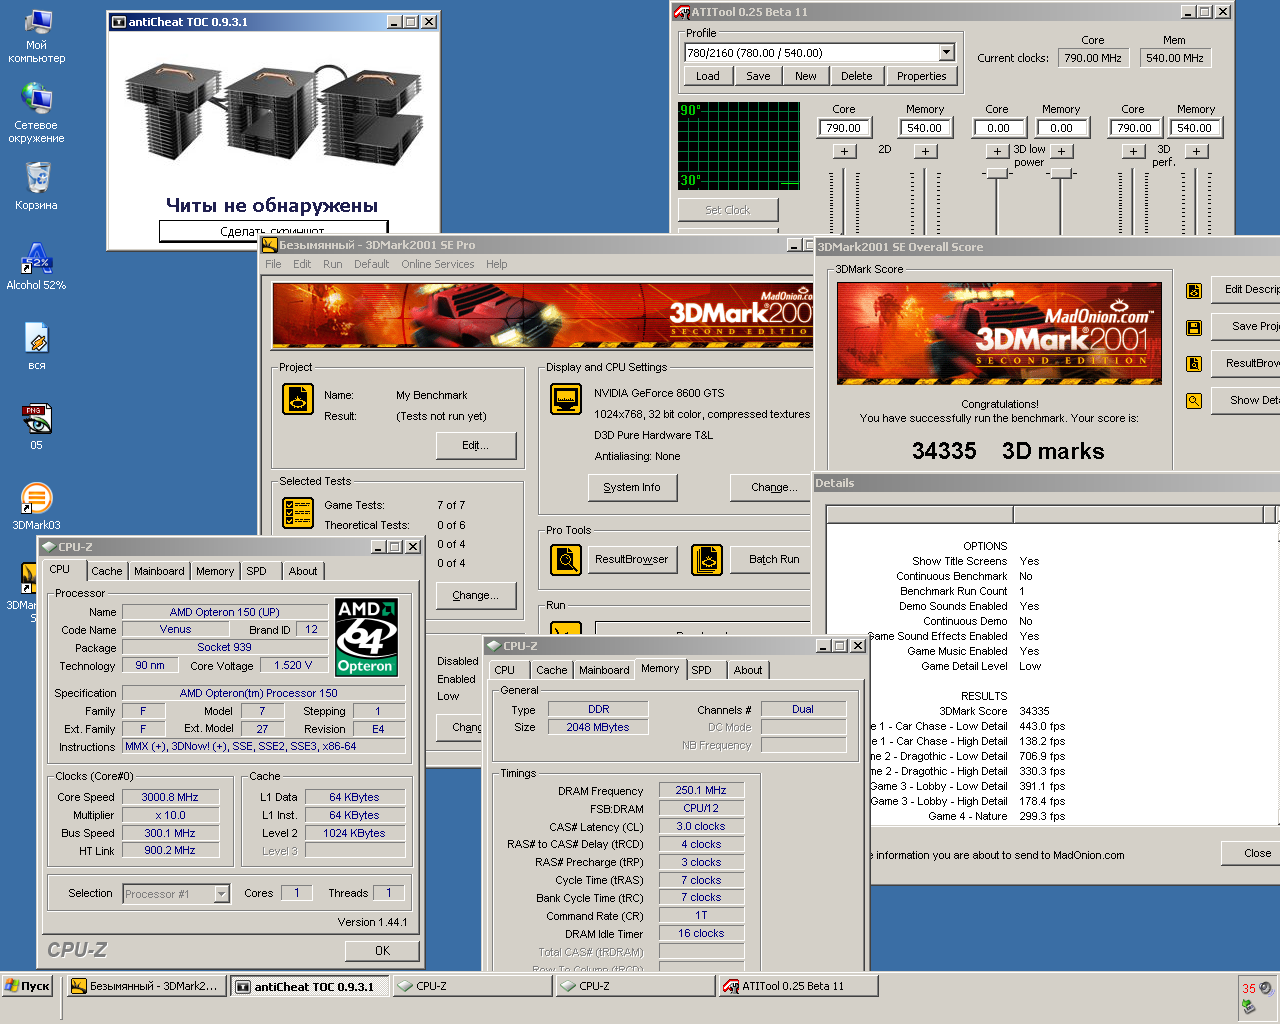Adjust the 3D low power Memory slider
Image resolution: width=1280 pixels, height=1024 pixels.
(x=1061, y=173)
